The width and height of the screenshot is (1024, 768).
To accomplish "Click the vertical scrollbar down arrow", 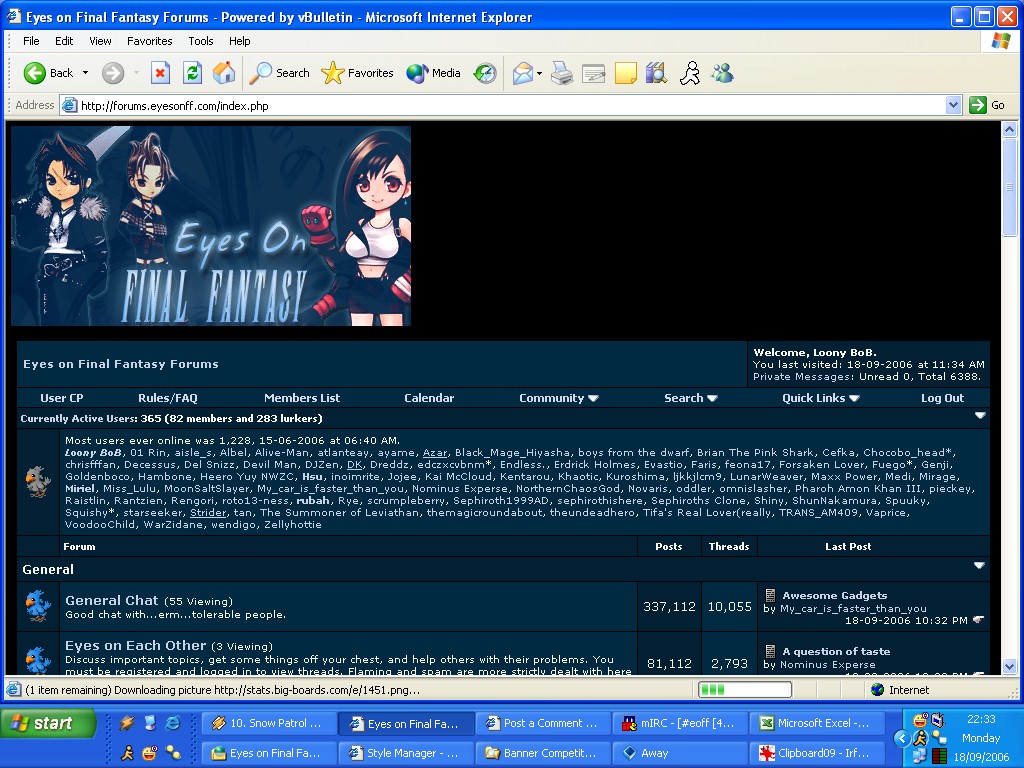I will click(x=1010, y=666).
